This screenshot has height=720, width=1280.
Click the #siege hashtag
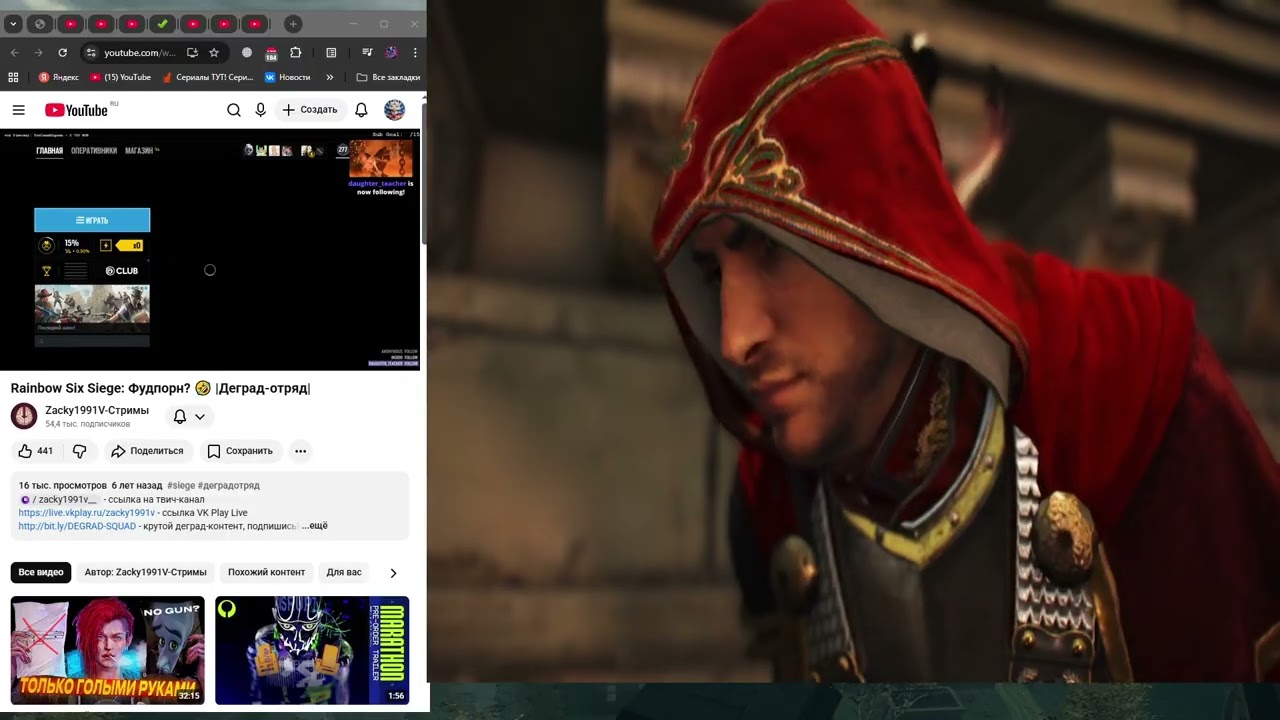[x=180, y=485]
